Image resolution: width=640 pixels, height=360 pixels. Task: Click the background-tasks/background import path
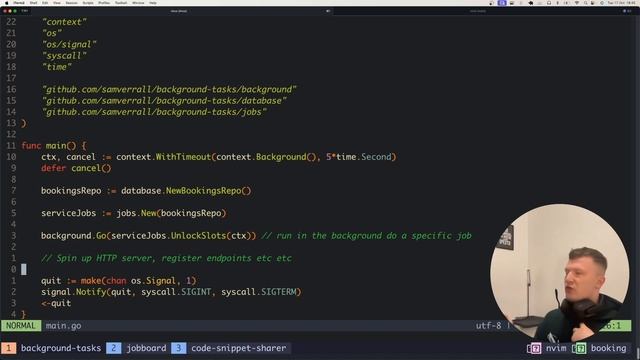[x=169, y=89]
